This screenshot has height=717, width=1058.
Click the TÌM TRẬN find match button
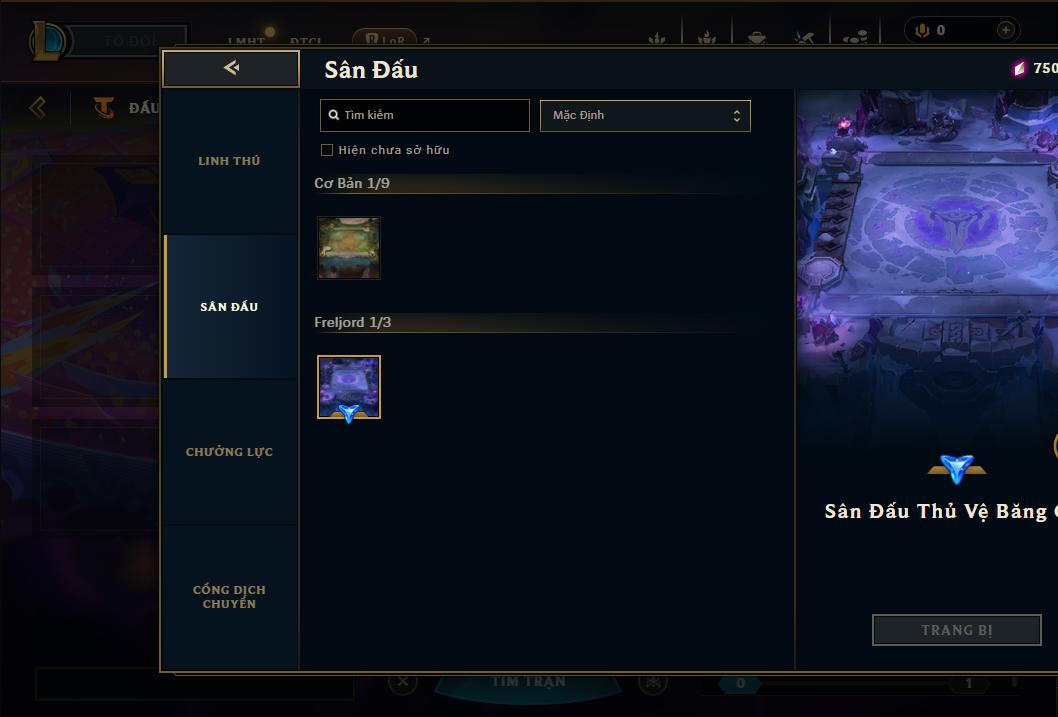(x=529, y=682)
